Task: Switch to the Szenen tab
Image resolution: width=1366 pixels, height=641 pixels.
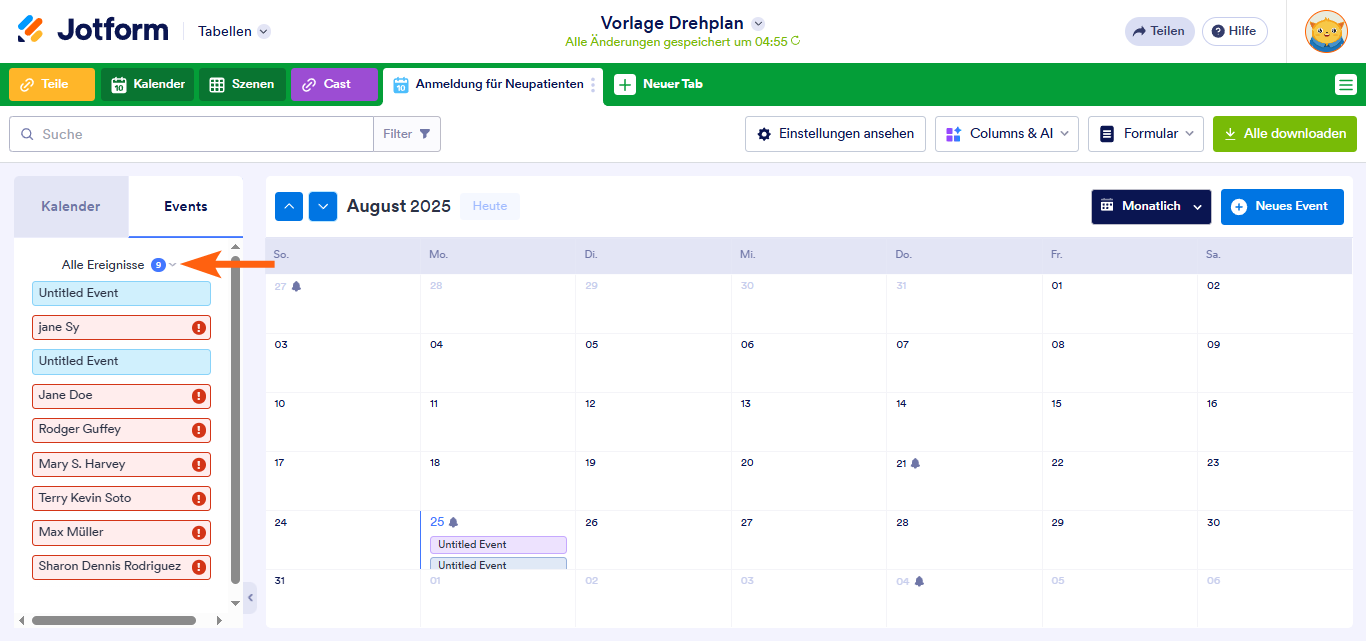Action: [242, 85]
